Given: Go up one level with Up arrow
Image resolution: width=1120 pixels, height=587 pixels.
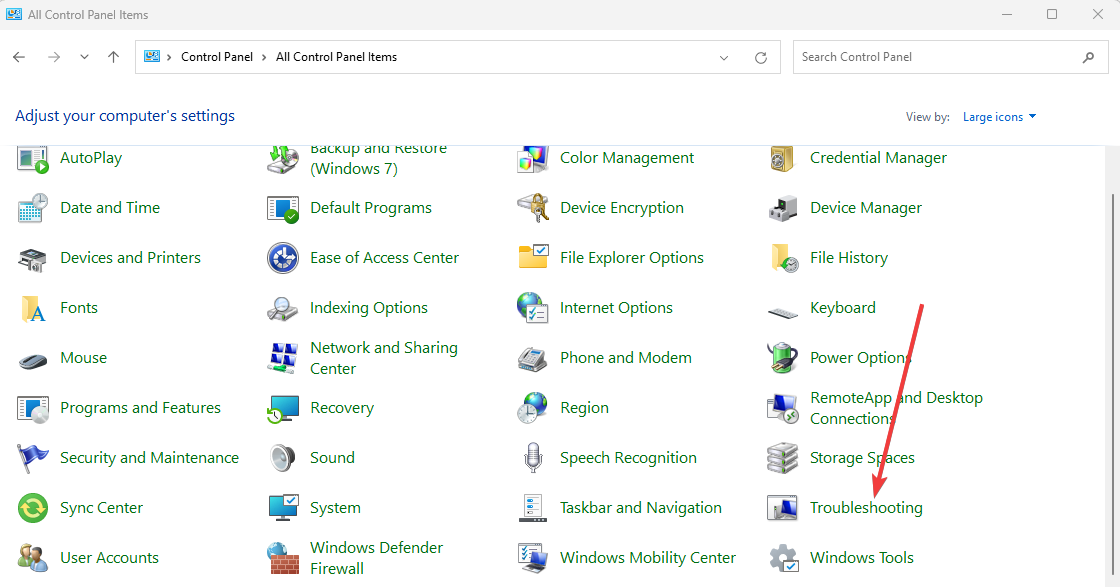Looking at the screenshot, I should tap(114, 57).
